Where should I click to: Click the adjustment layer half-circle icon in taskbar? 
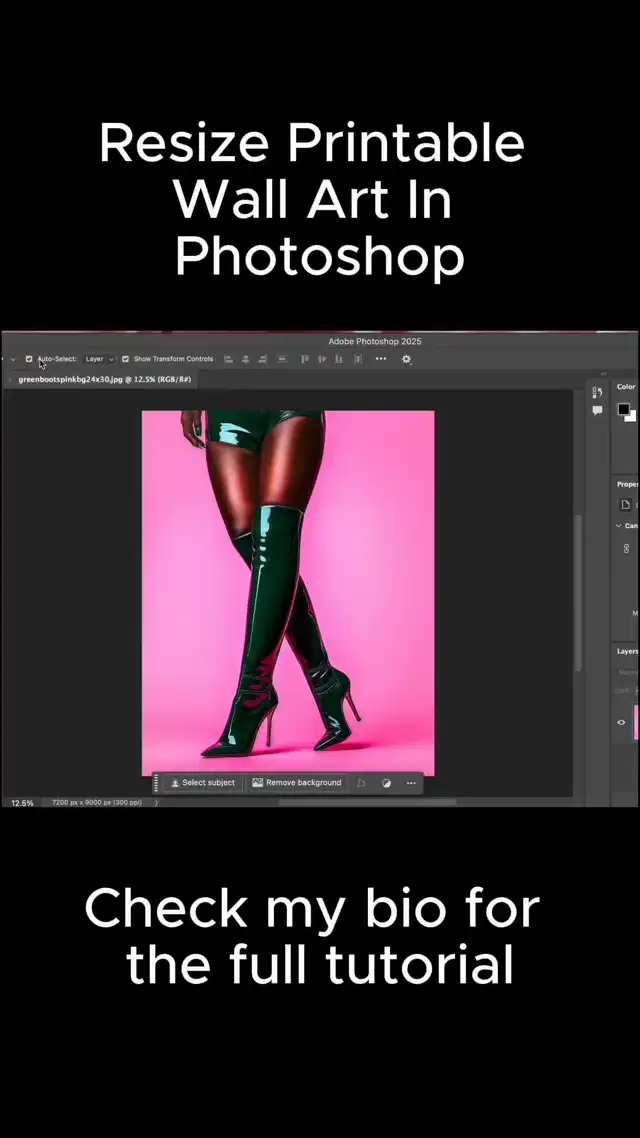[386, 783]
